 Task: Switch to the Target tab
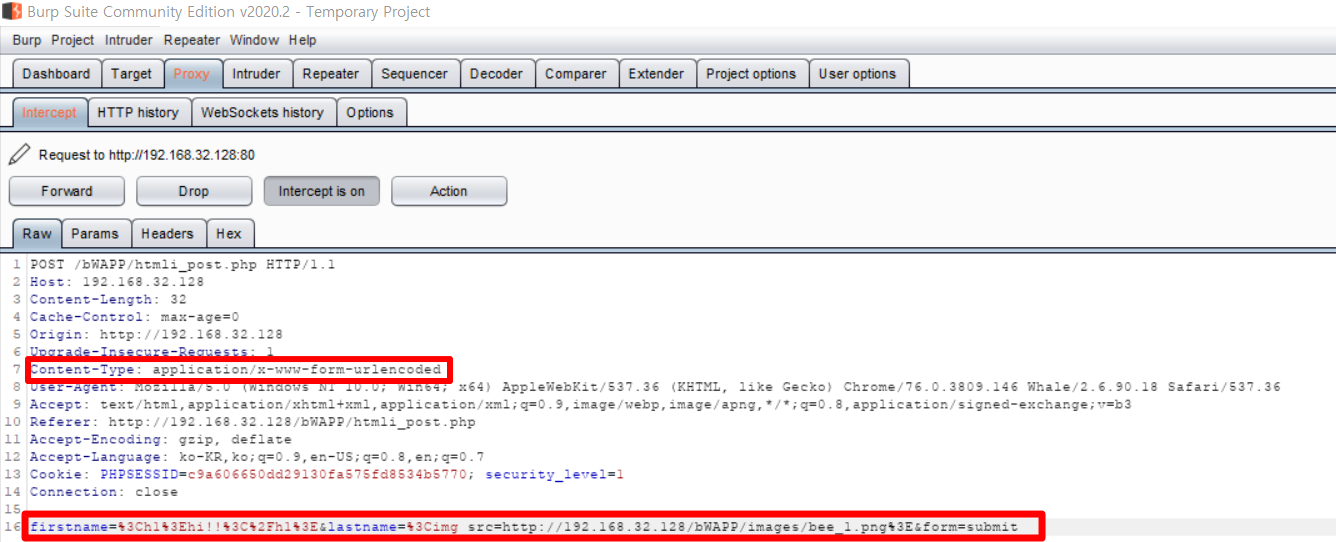[x=132, y=74]
